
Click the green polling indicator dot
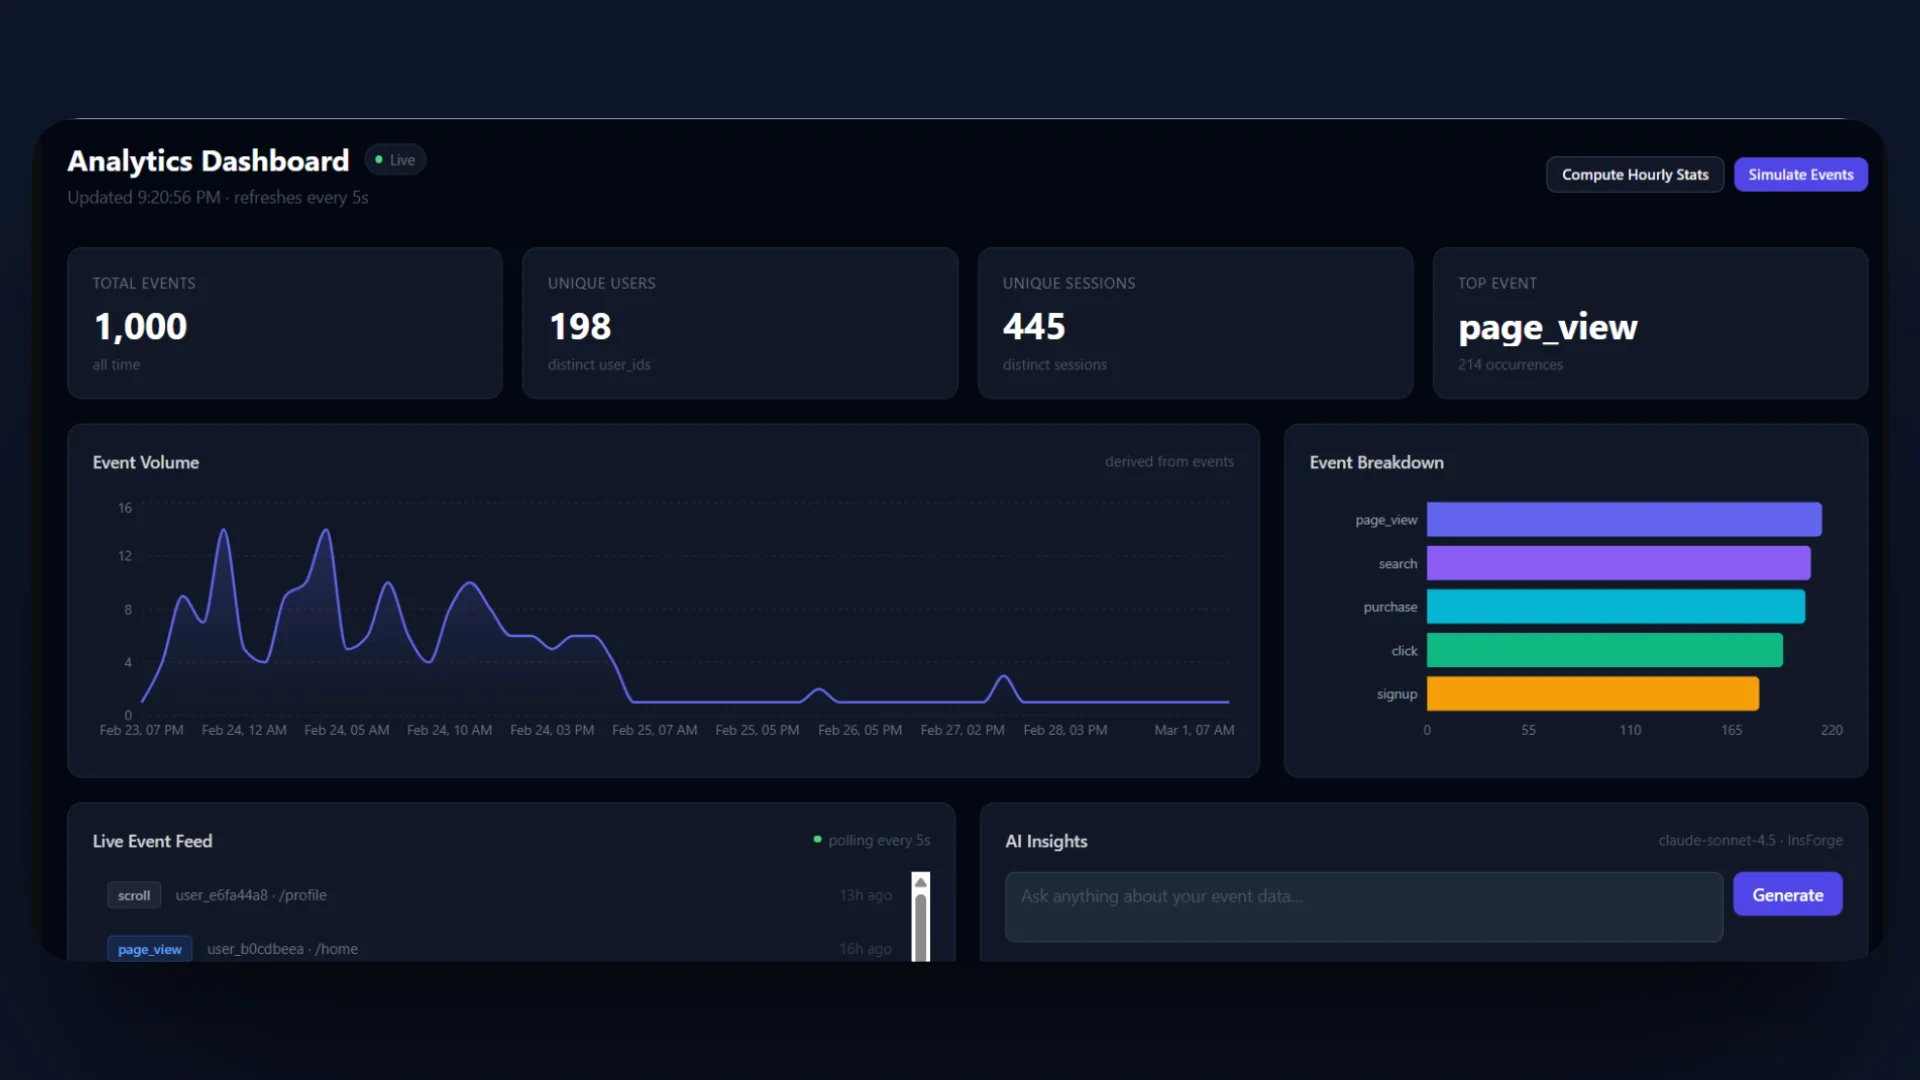click(817, 840)
